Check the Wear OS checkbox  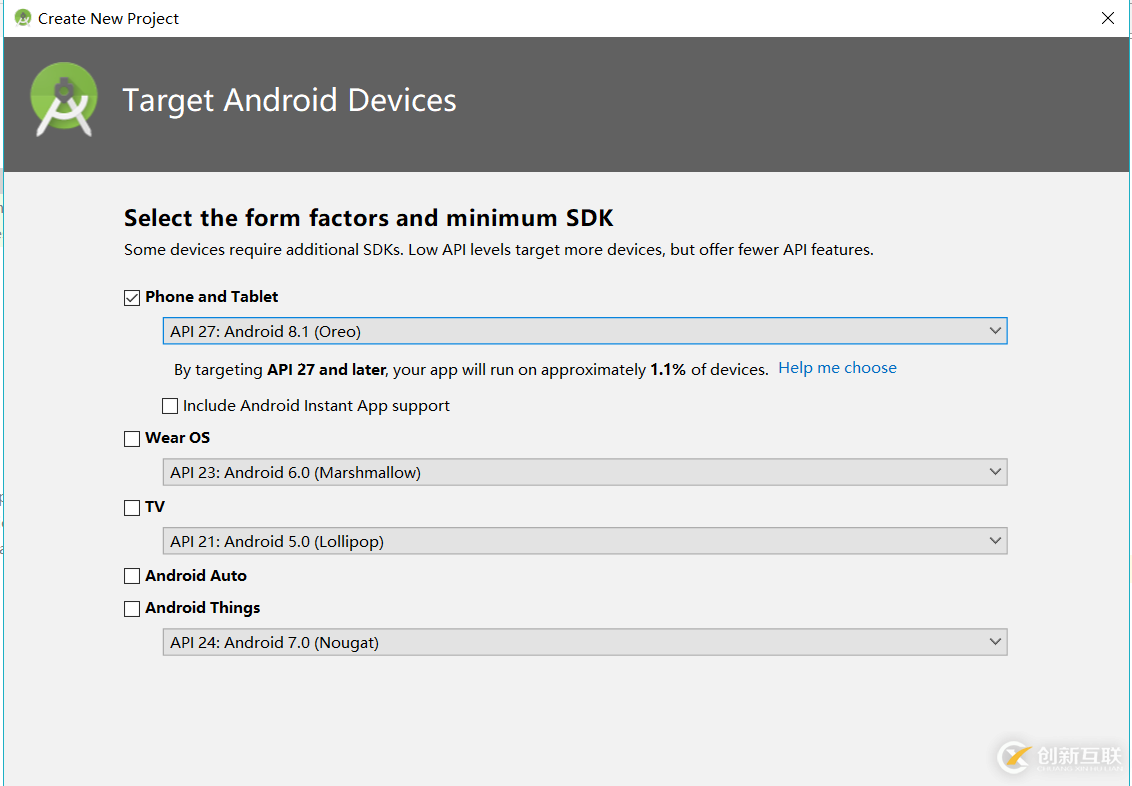coord(131,438)
